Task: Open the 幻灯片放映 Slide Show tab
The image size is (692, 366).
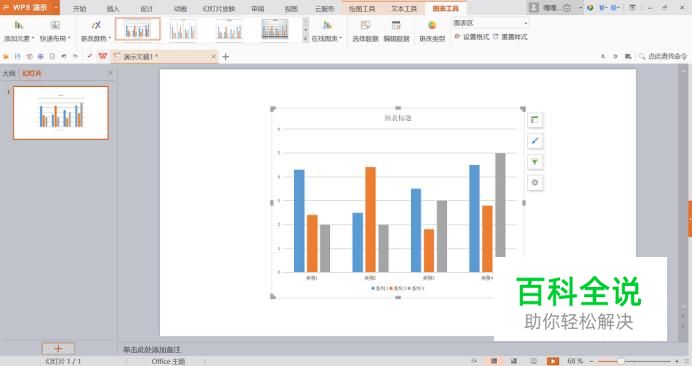Action: click(218, 8)
